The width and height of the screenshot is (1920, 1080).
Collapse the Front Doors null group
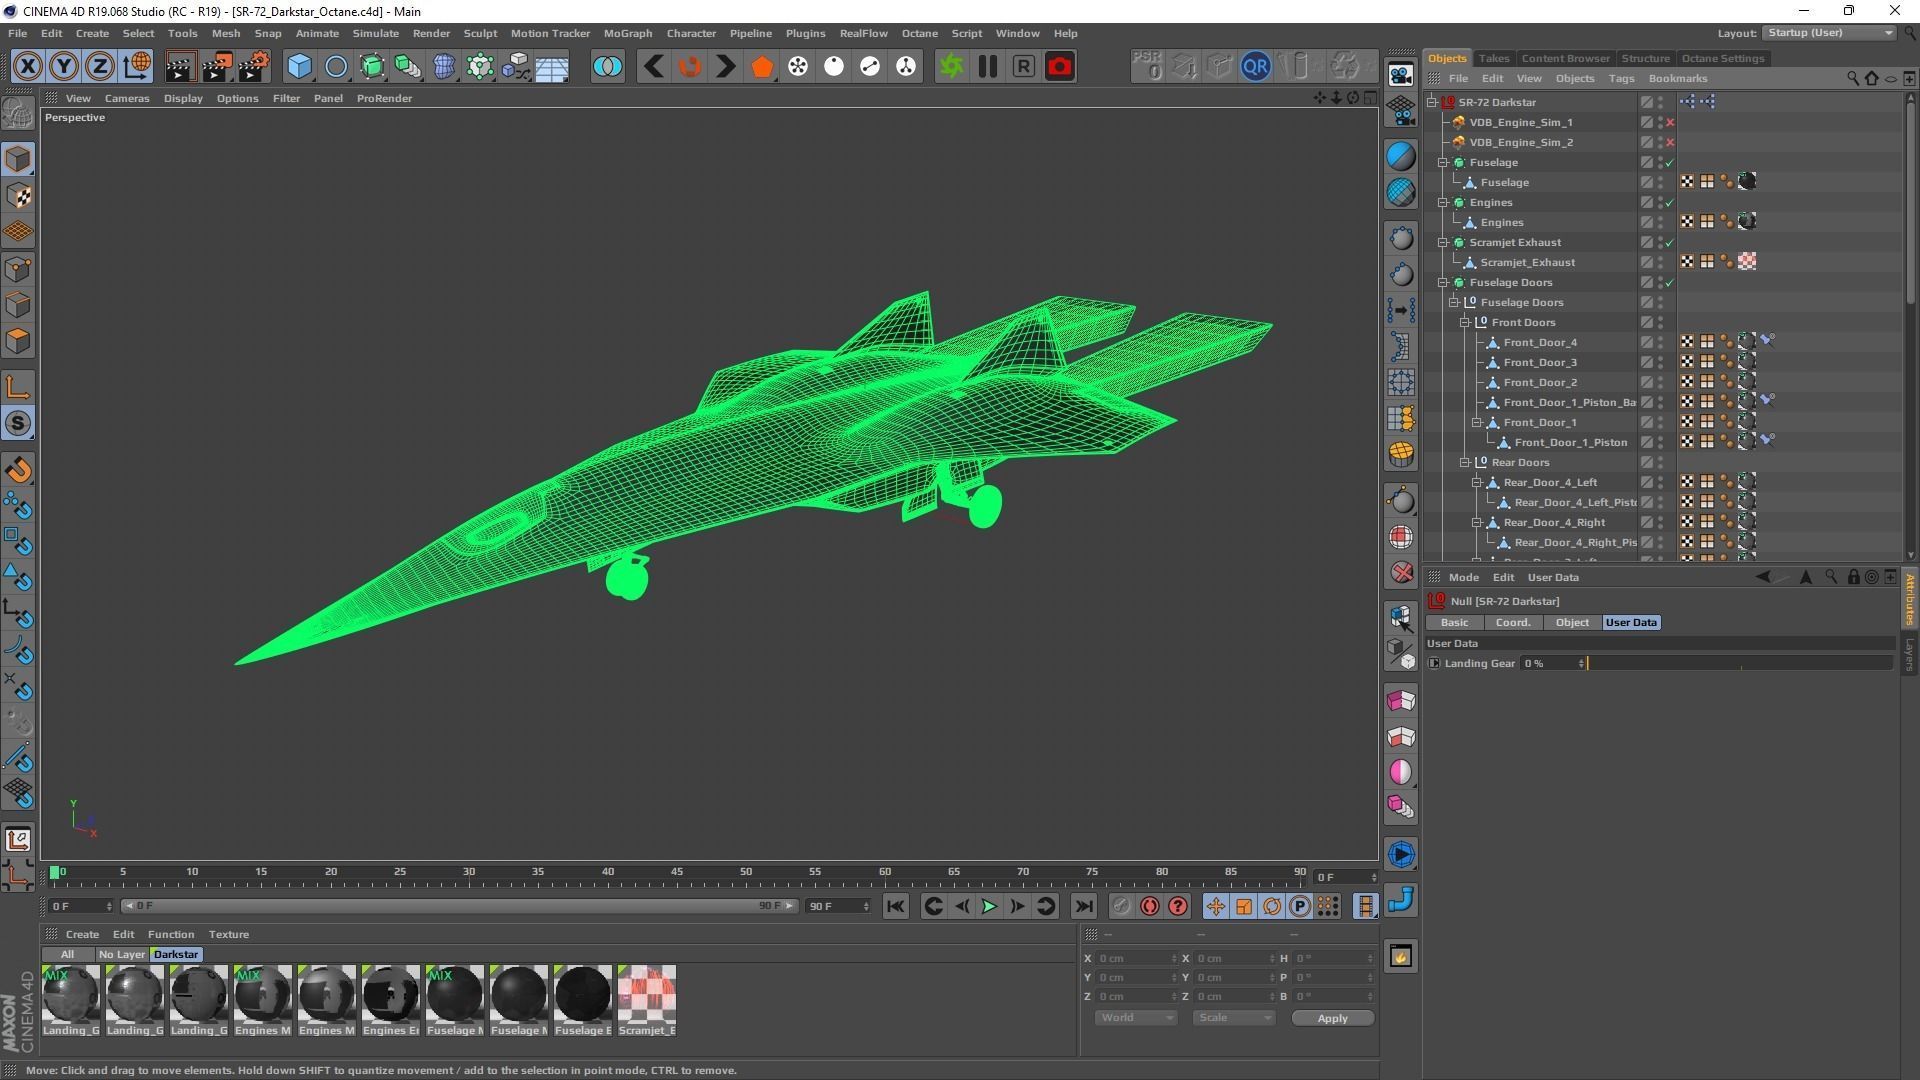(x=1465, y=322)
